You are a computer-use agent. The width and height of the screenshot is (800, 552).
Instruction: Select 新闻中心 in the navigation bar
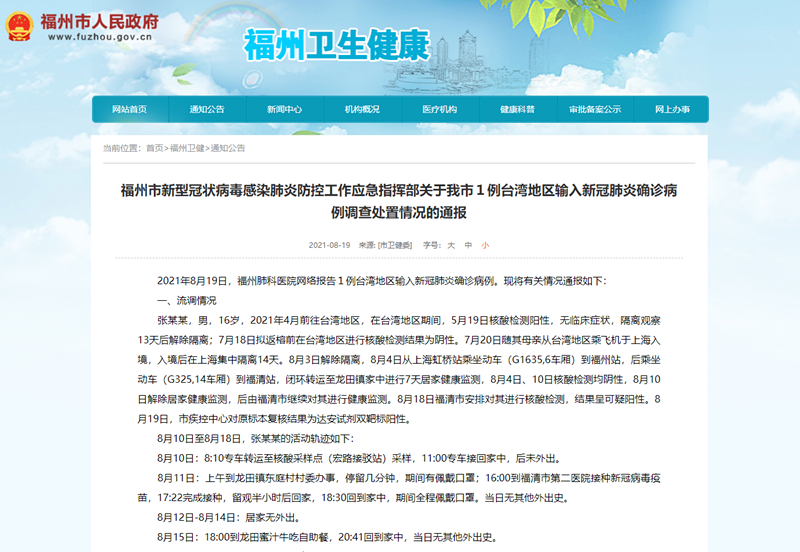click(284, 109)
